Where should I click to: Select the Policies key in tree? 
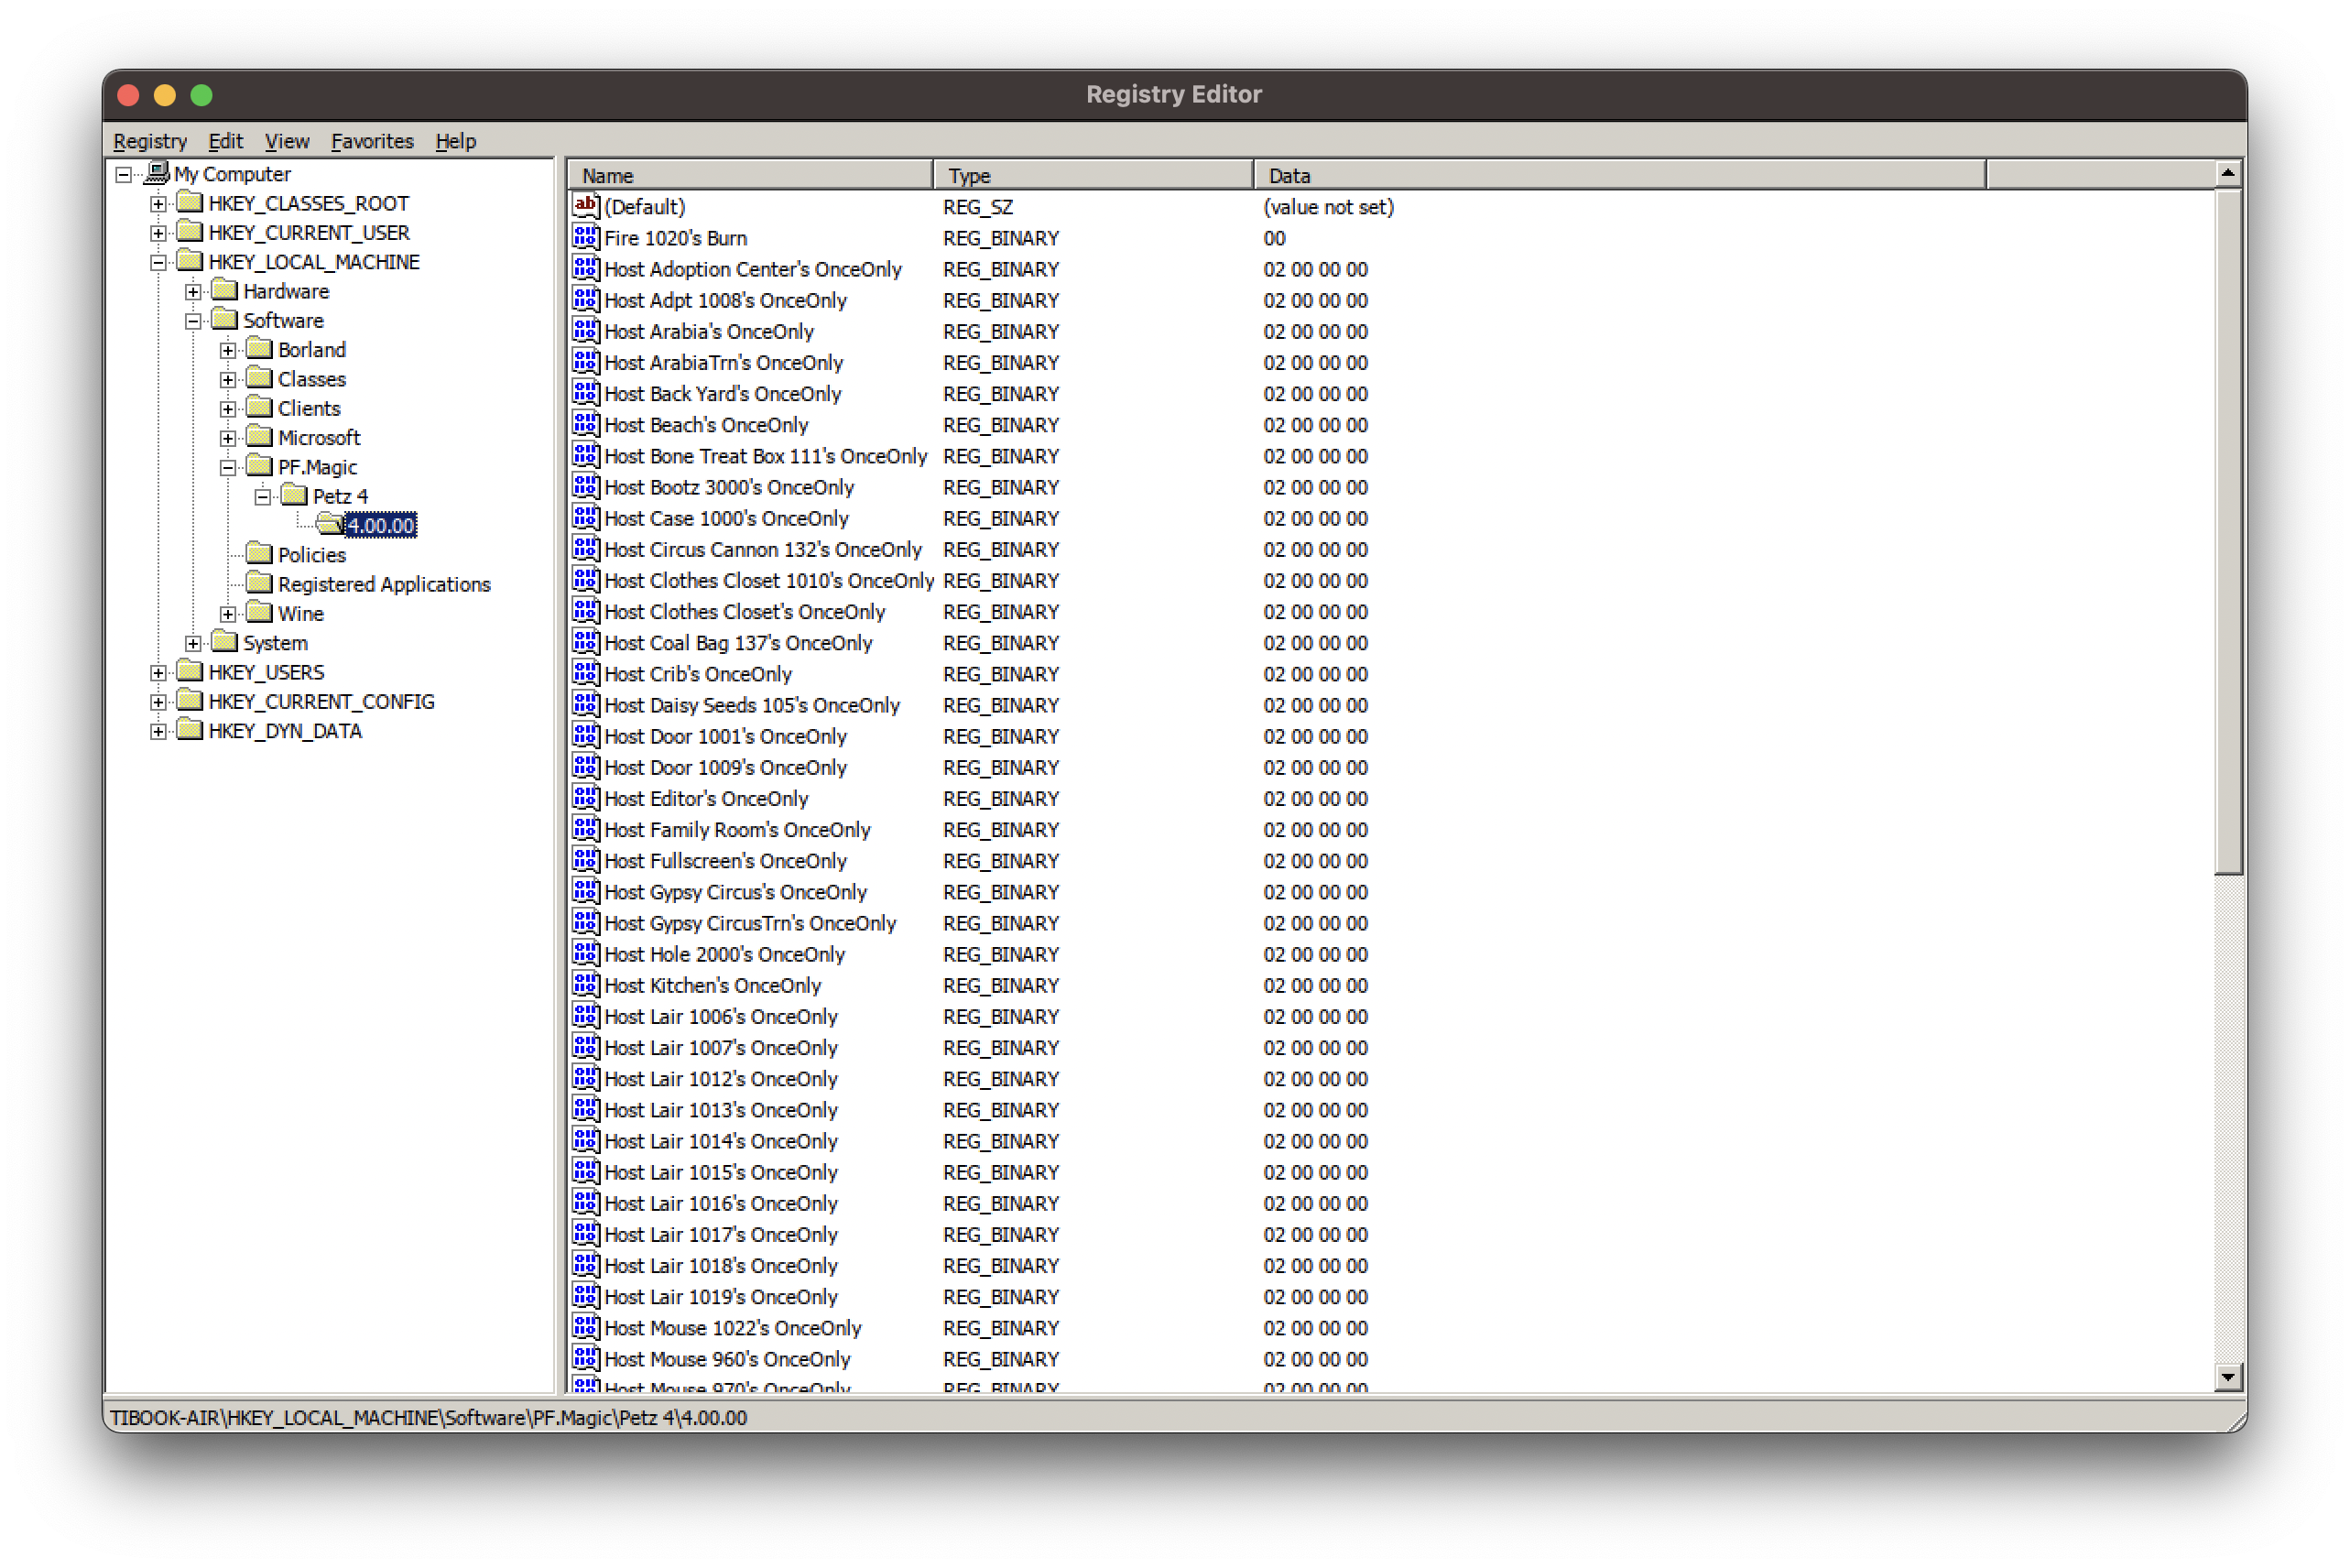tap(311, 555)
